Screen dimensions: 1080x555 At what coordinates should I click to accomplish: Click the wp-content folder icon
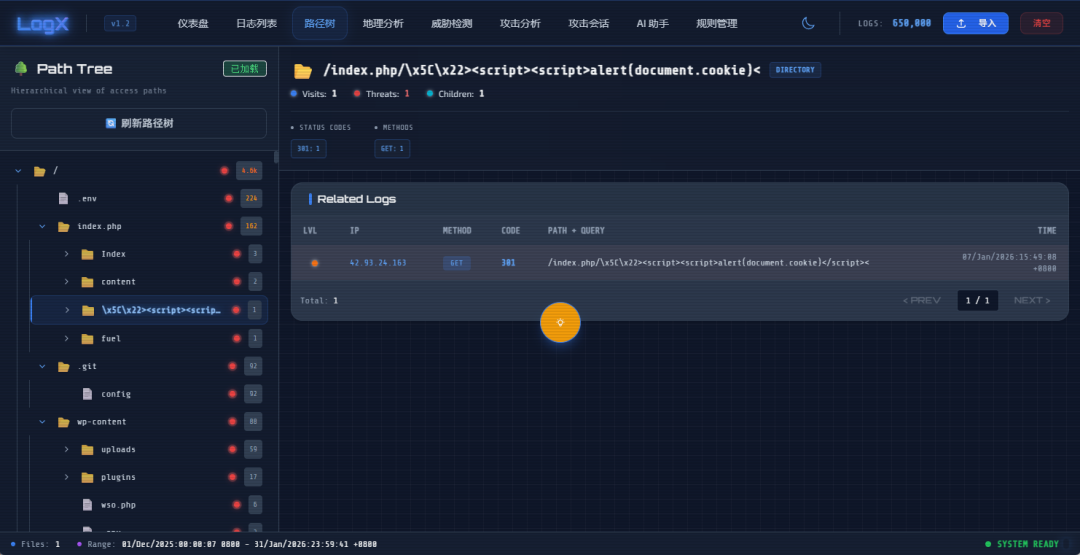(x=63, y=421)
